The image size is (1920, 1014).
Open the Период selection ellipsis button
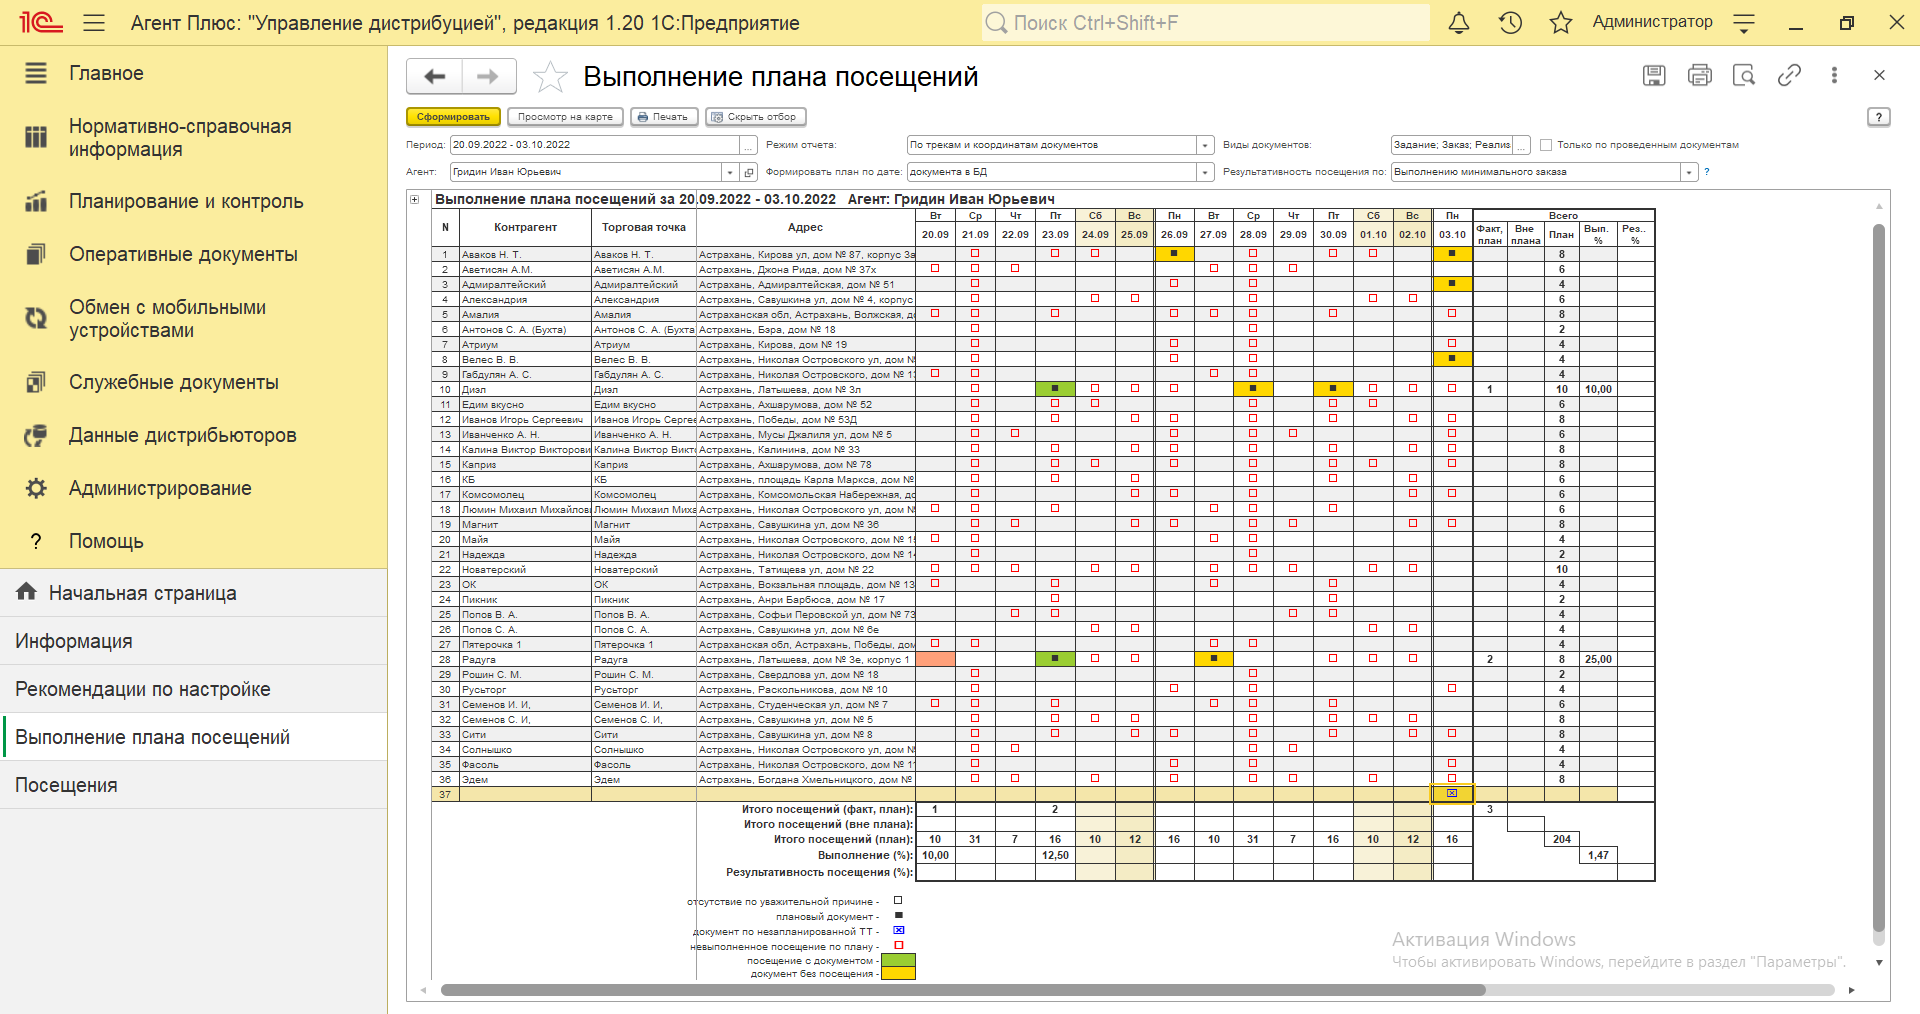point(748,145)
